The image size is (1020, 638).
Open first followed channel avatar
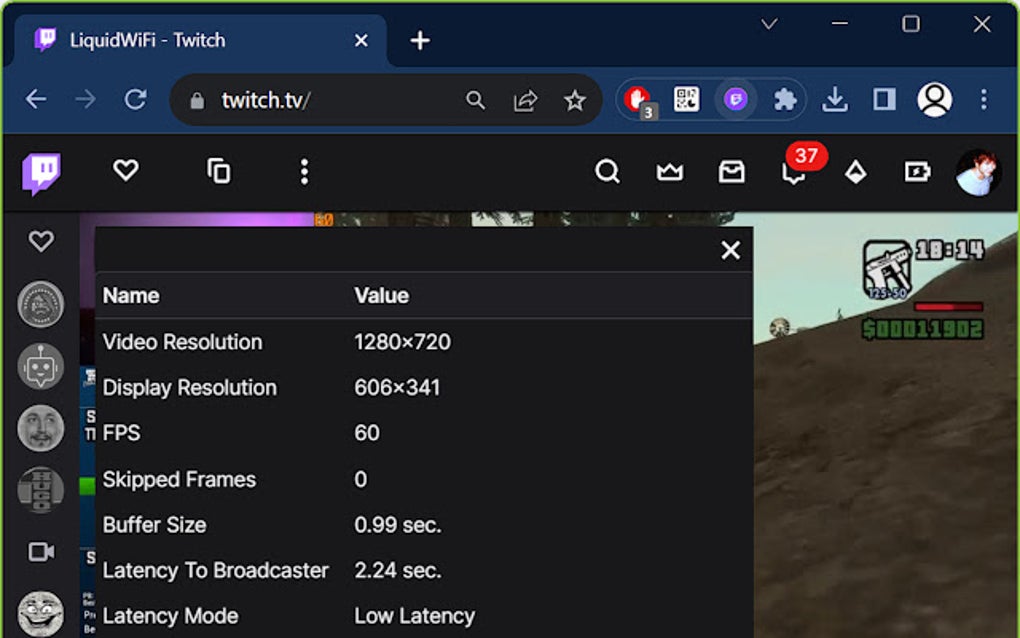point(41,304)
